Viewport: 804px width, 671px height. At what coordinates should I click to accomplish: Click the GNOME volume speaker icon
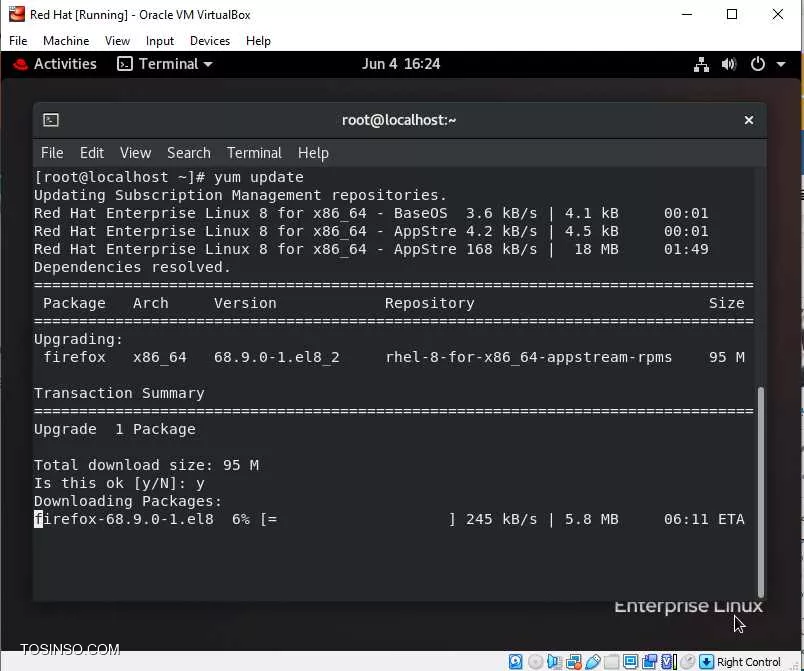coord(729,64)
